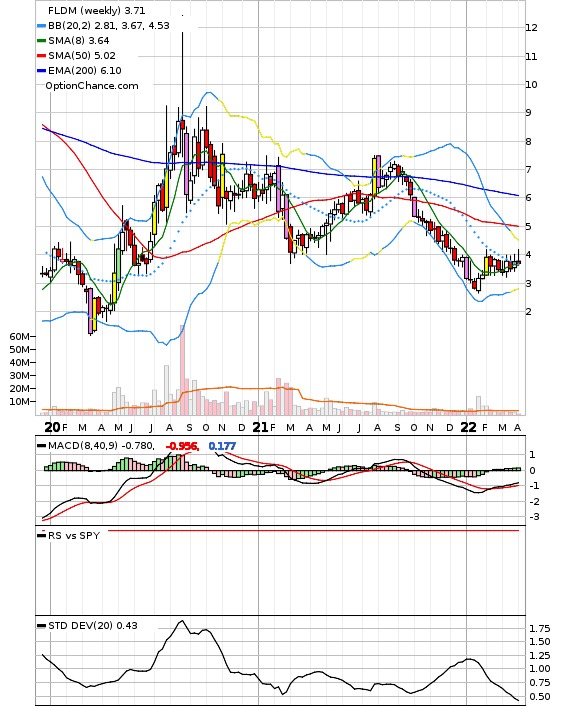Click the dark blue EMA(200) legend swatch
Image resolution: width=566 pixels, height=706 pixels.
pos(41,71)
